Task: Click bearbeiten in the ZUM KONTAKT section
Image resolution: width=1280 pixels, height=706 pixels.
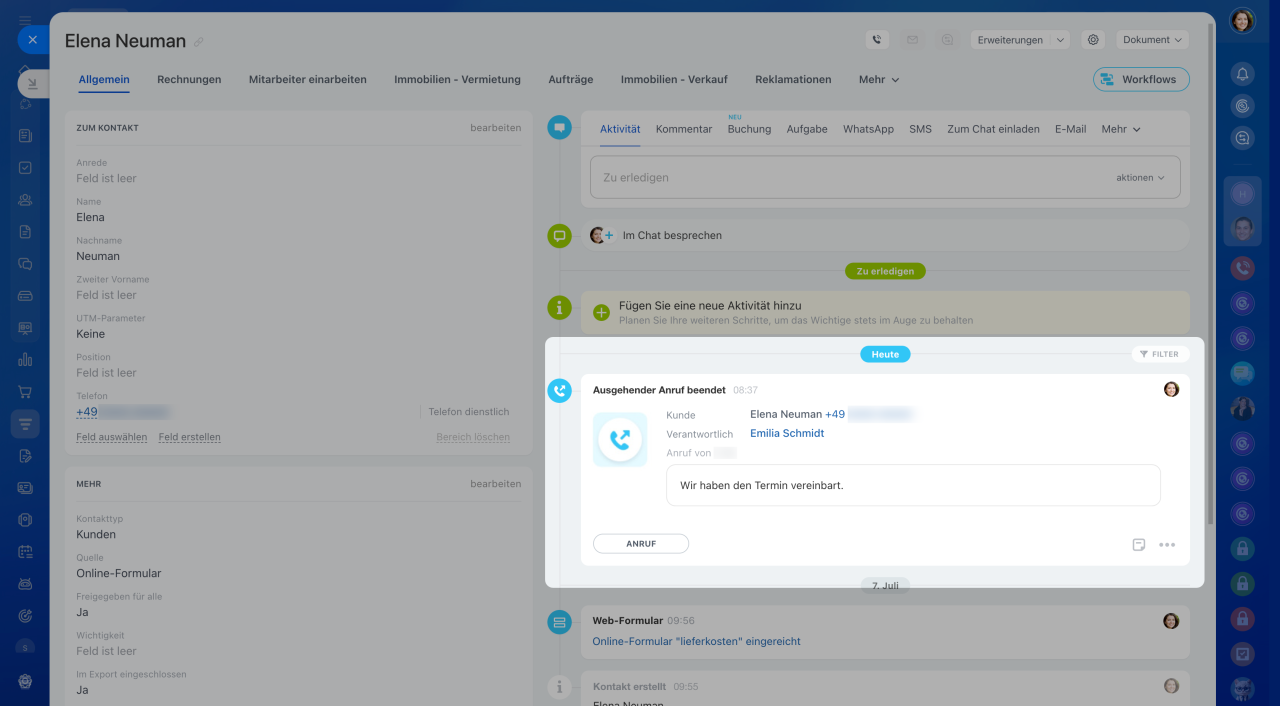Action: point(496,128)
